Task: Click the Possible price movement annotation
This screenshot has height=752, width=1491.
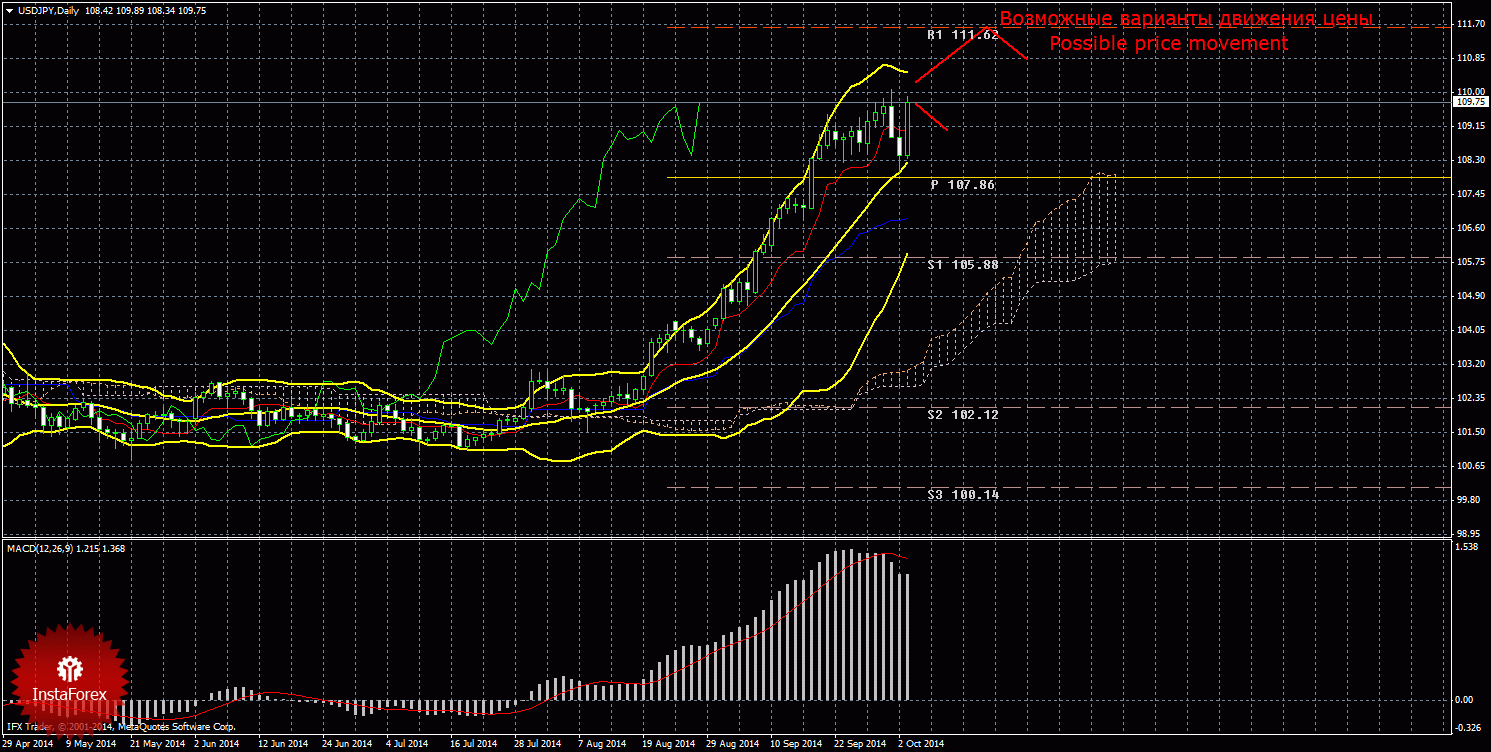Action: pyautogui.click(x=1168, y=44)
